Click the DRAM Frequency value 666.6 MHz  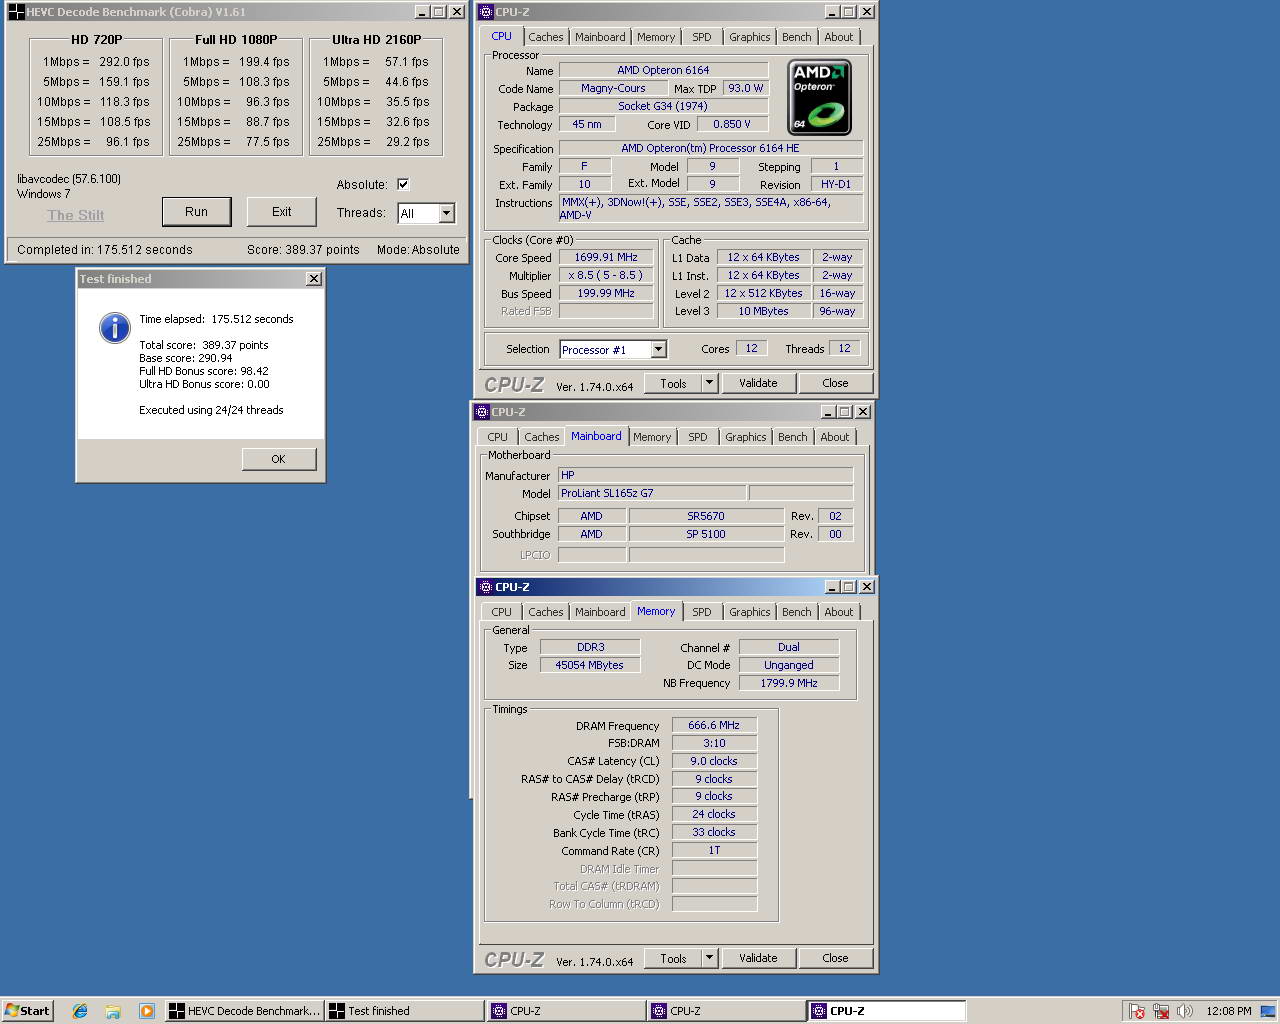(x=714, y=725)
